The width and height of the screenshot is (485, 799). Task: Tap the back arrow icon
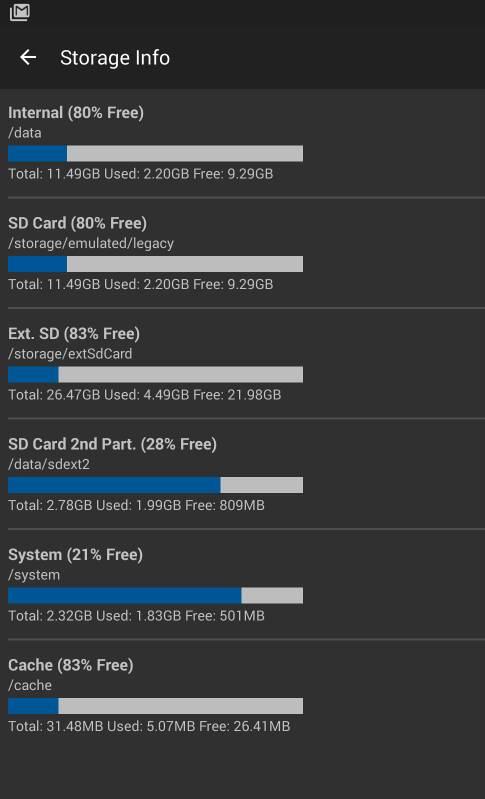tap(28, 58)
